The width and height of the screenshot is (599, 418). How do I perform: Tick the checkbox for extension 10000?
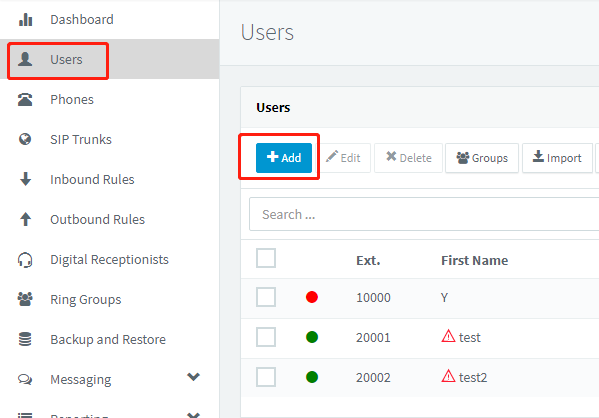266,297
